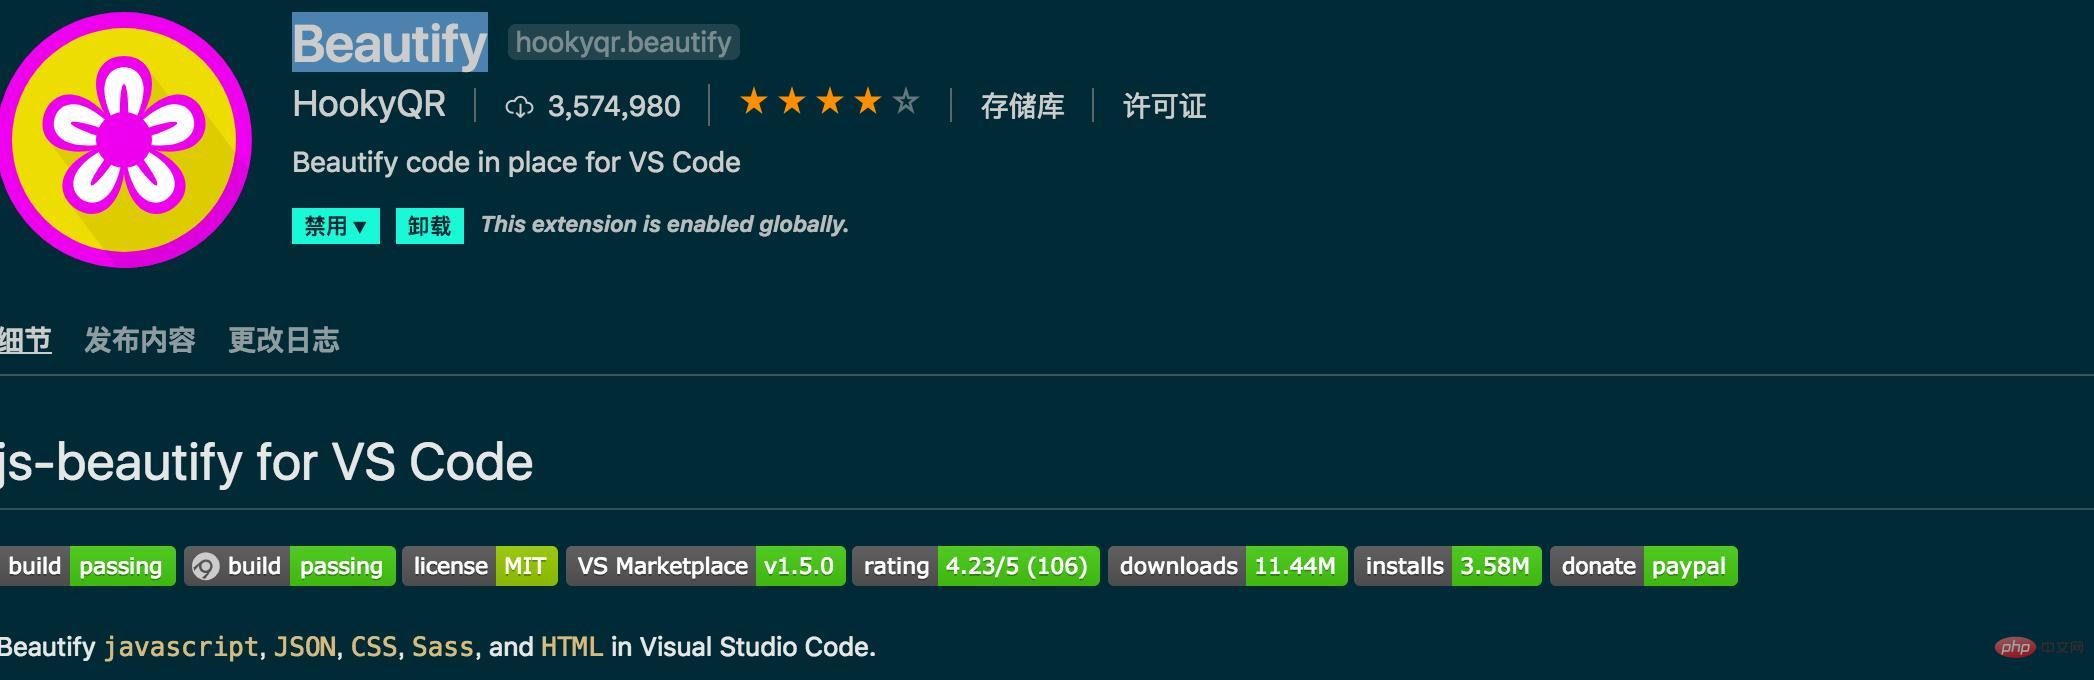Image resolution: width=2094 pixels, height=680 pixels.
Task: Click the HookyQR publisher name
Action: click(369, 104)
